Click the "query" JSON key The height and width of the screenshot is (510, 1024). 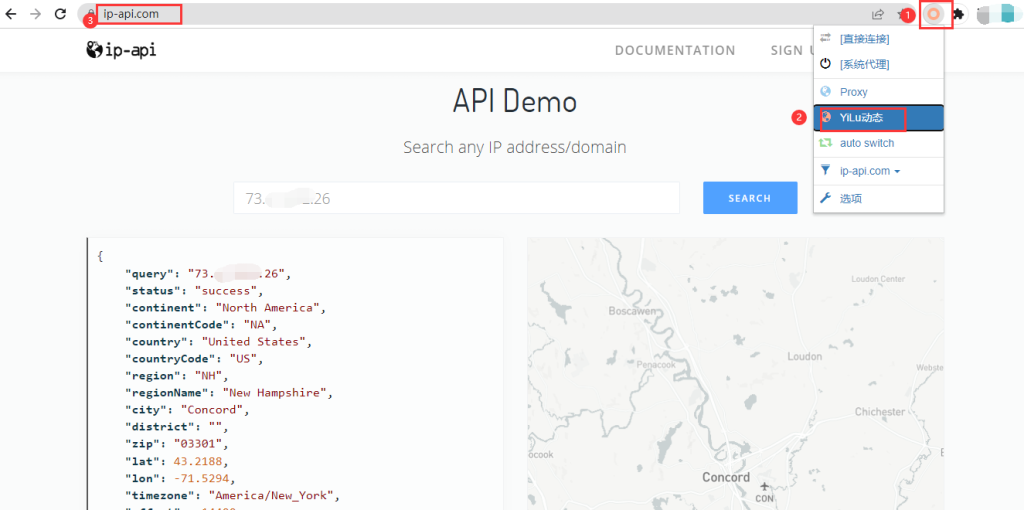point(150,274)
